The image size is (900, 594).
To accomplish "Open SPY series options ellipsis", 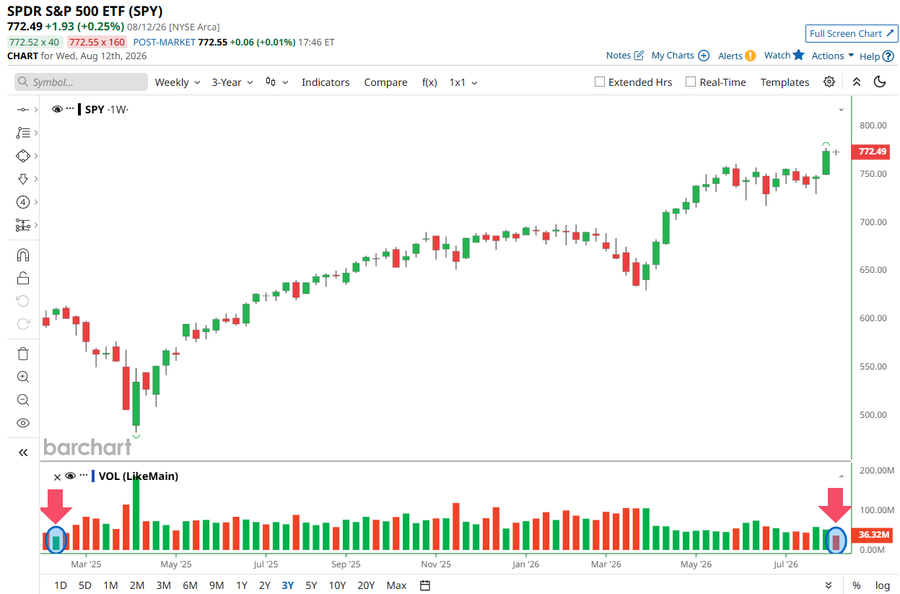I will 70,108.
